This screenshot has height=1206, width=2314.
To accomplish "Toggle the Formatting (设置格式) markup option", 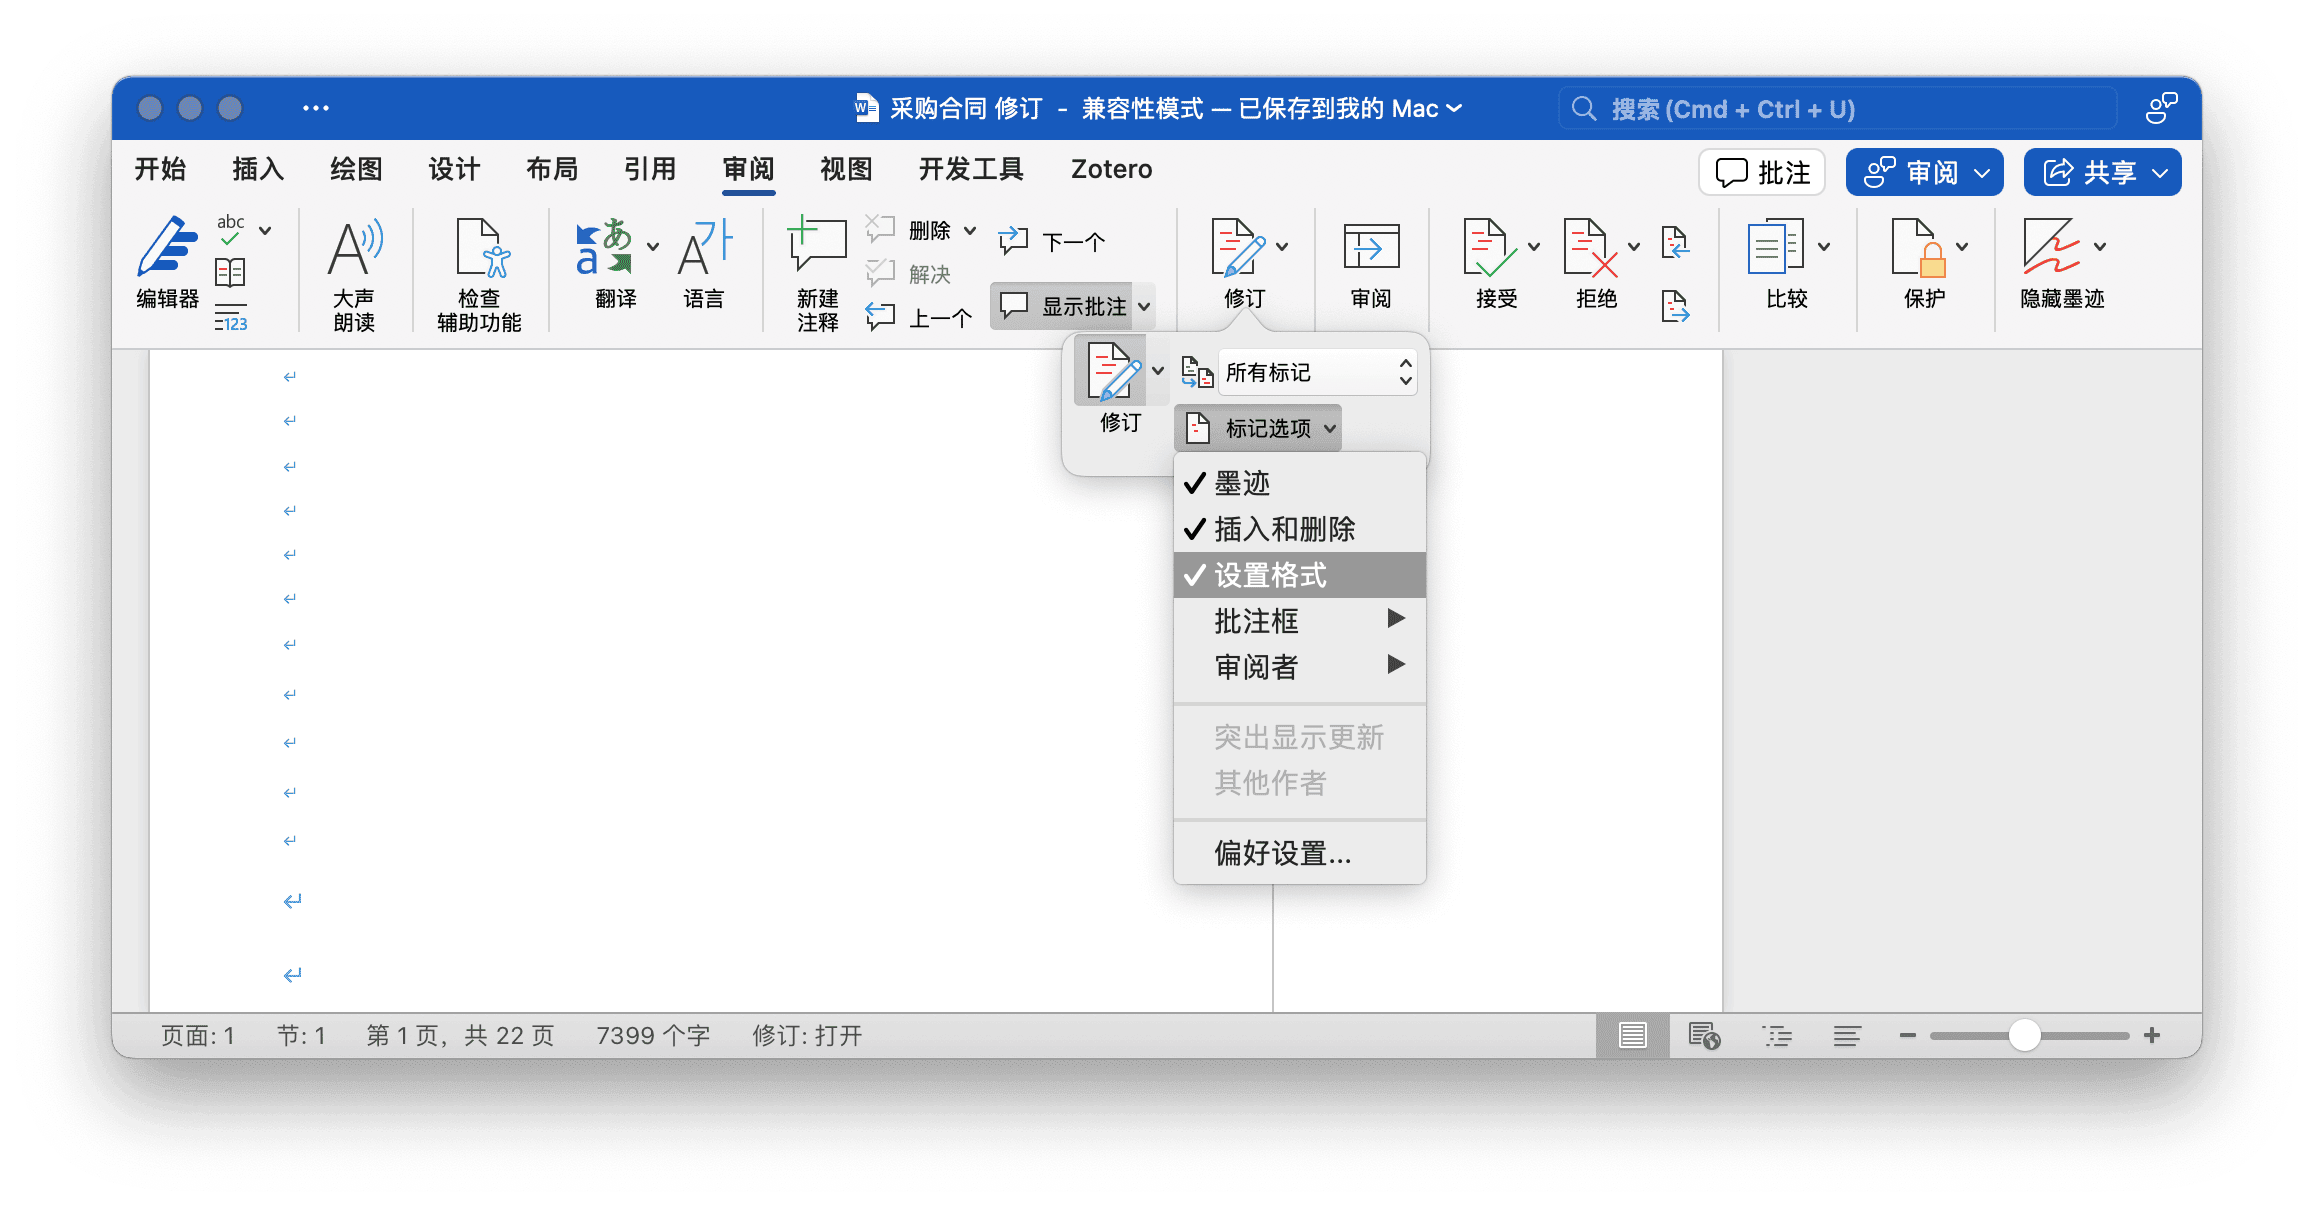I will point(1270,575).
